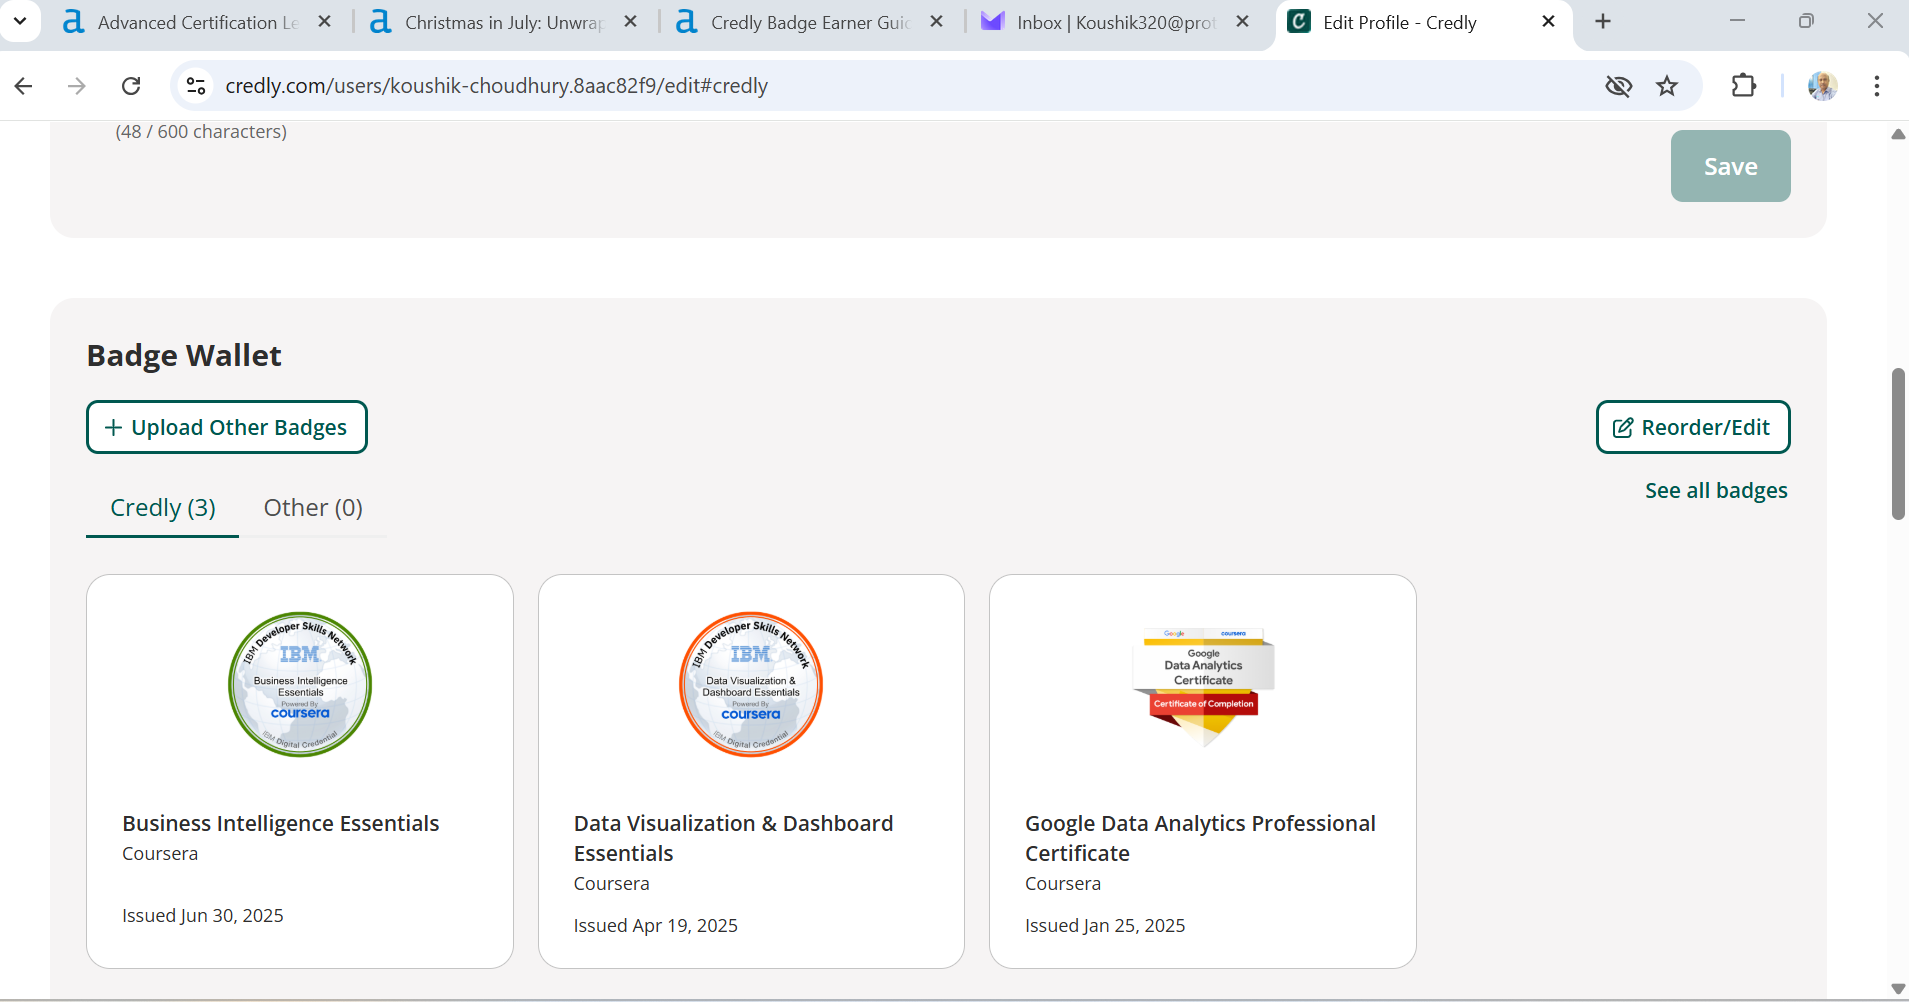The width and height of the screenshot is (1909, 1002).
Task: Open a new tab with the plus icon
Action: [x=1602, y=21]
